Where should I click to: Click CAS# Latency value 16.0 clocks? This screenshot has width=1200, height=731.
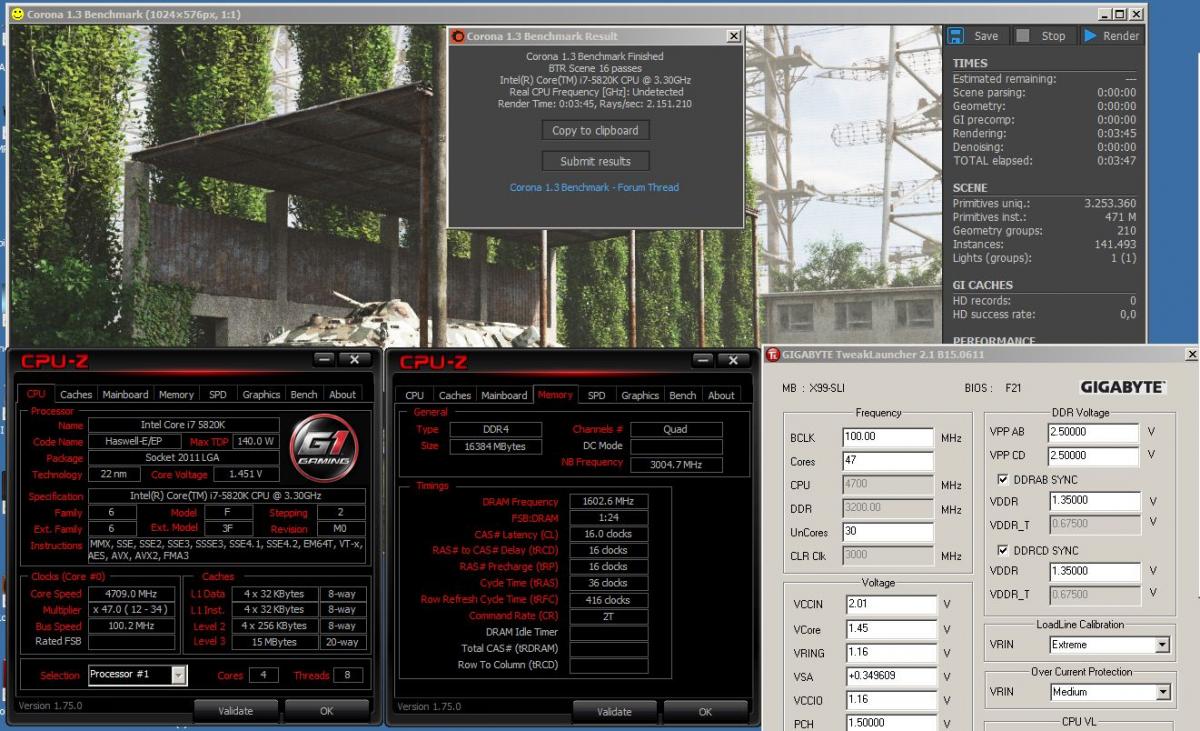click(x=609, y=534)
